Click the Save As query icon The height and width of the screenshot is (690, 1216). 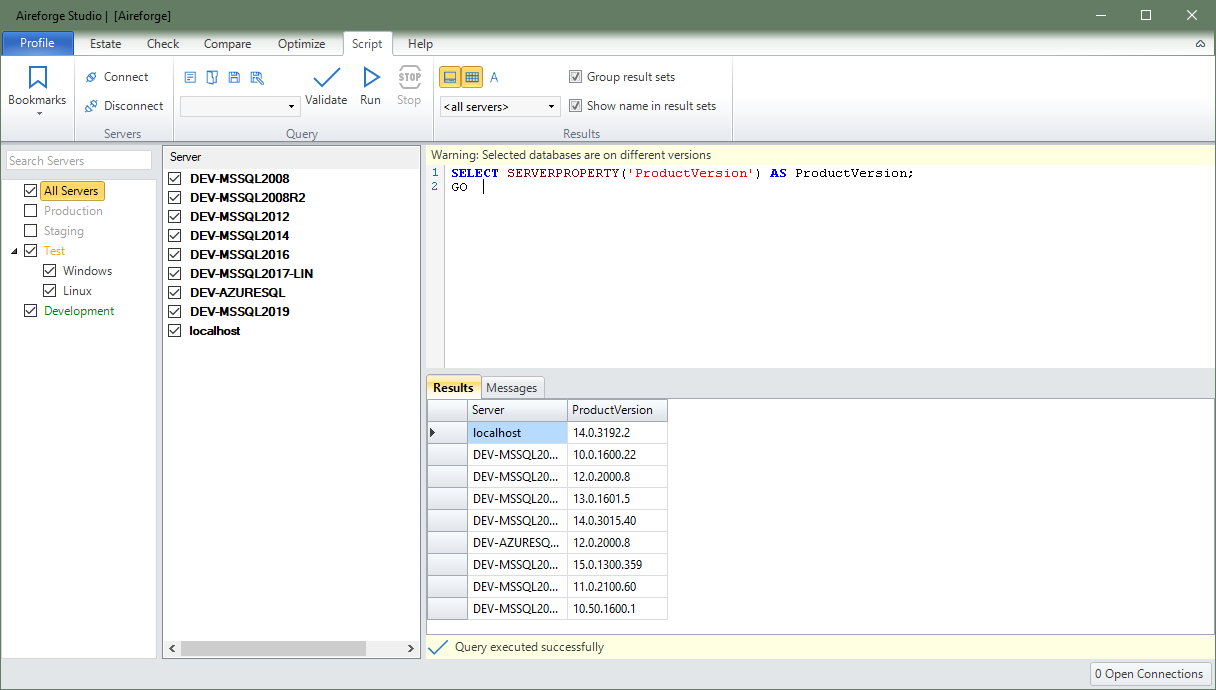click(x=257, y=77)
